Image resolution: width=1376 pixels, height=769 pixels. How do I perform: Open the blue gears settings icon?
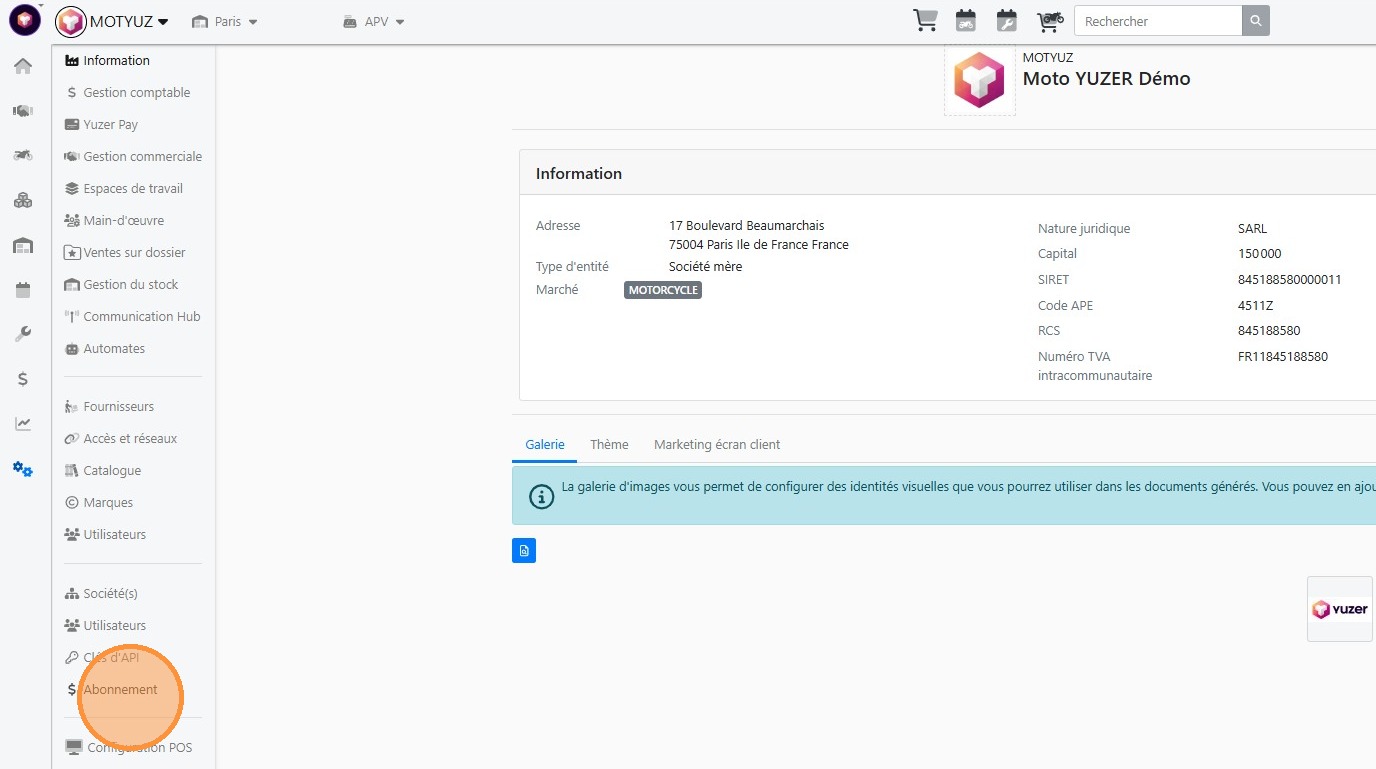coord(23,469)
